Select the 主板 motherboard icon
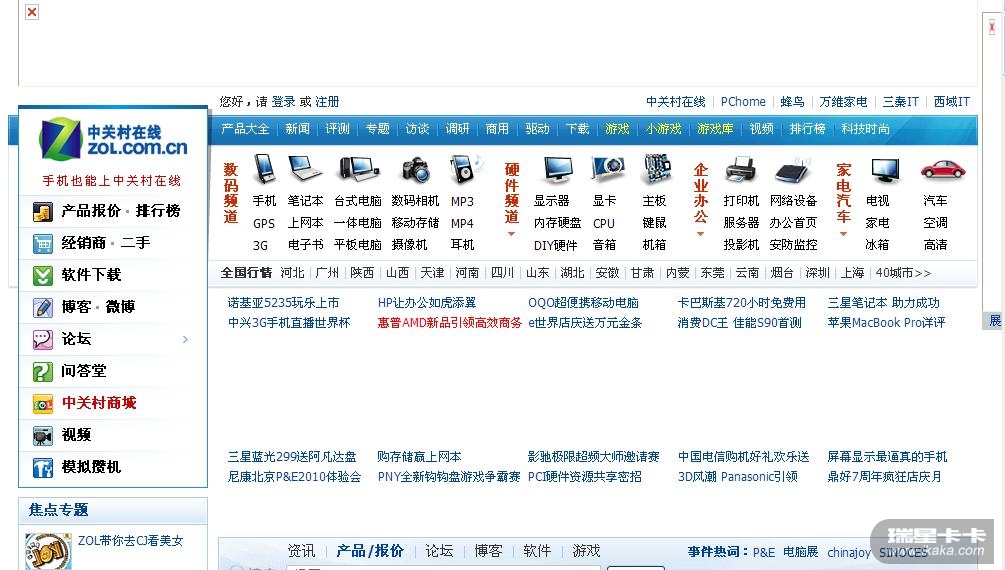 656,169
